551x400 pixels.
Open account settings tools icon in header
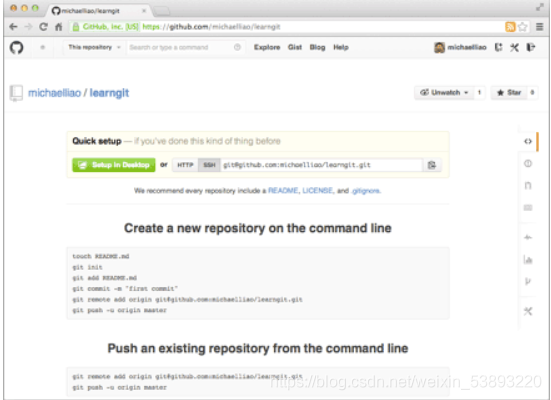(514, 47)
